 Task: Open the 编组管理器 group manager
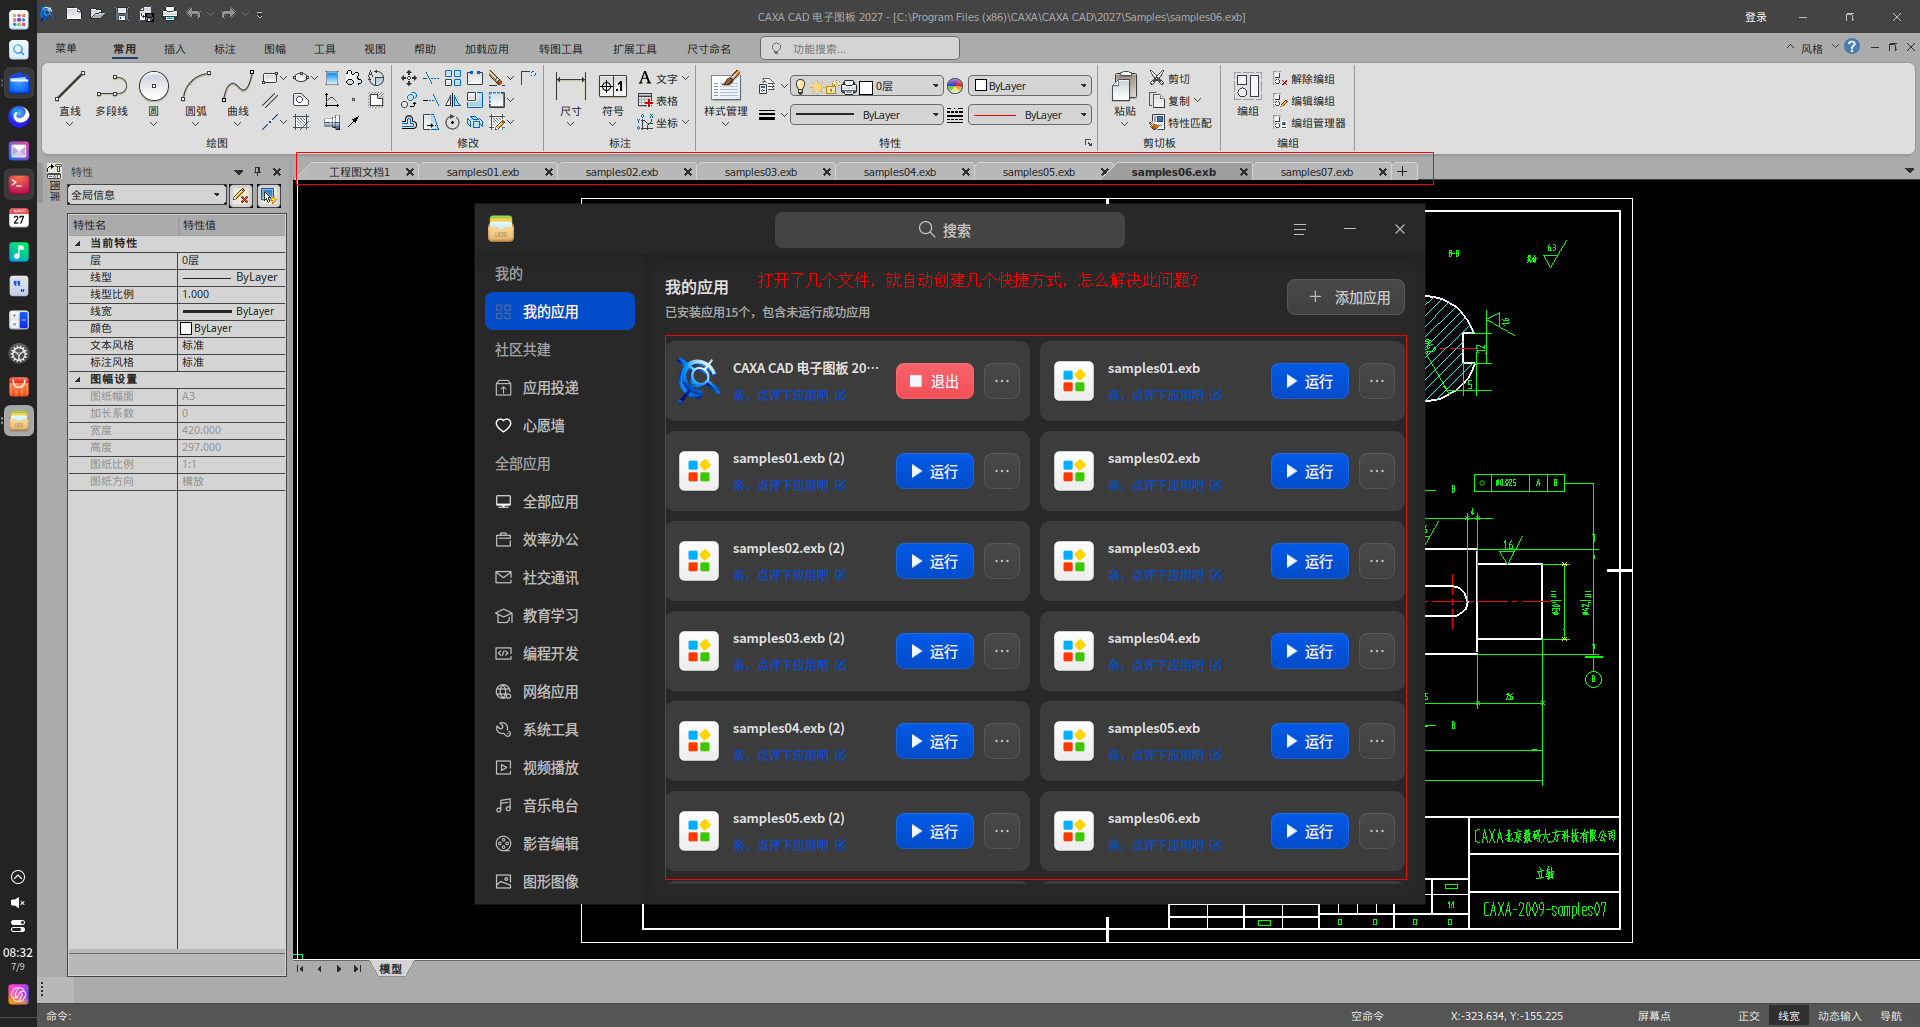(1309, 122)
